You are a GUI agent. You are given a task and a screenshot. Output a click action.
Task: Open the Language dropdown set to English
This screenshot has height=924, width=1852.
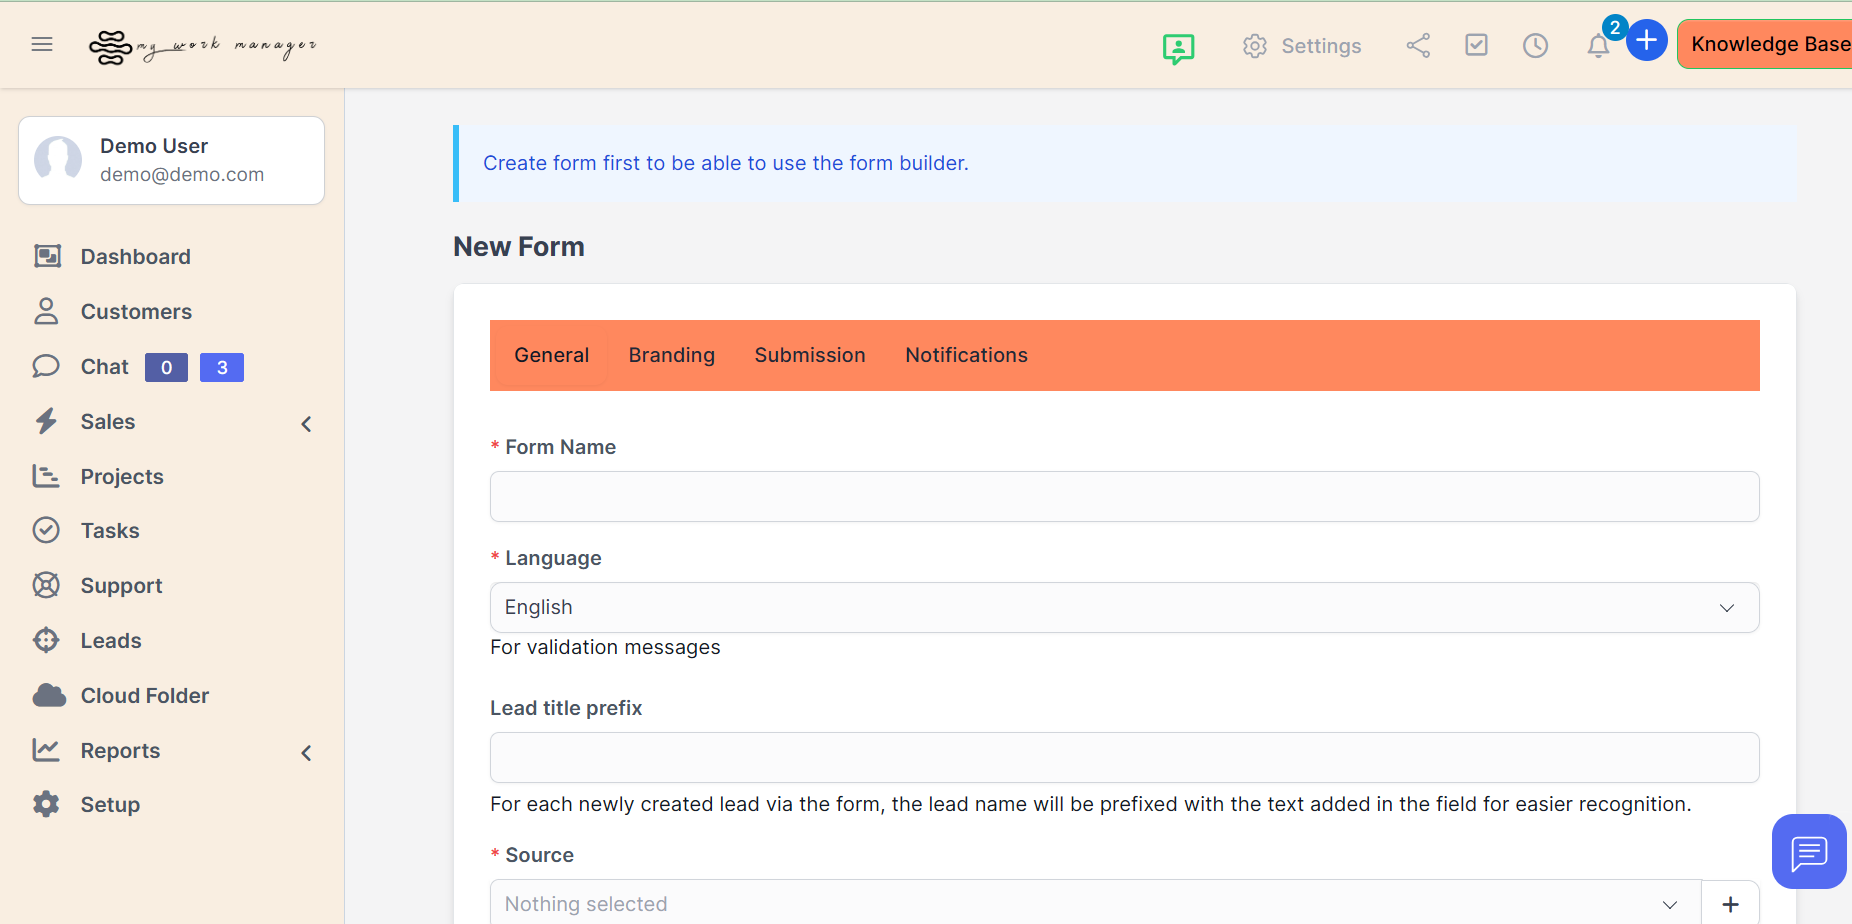1124,607
